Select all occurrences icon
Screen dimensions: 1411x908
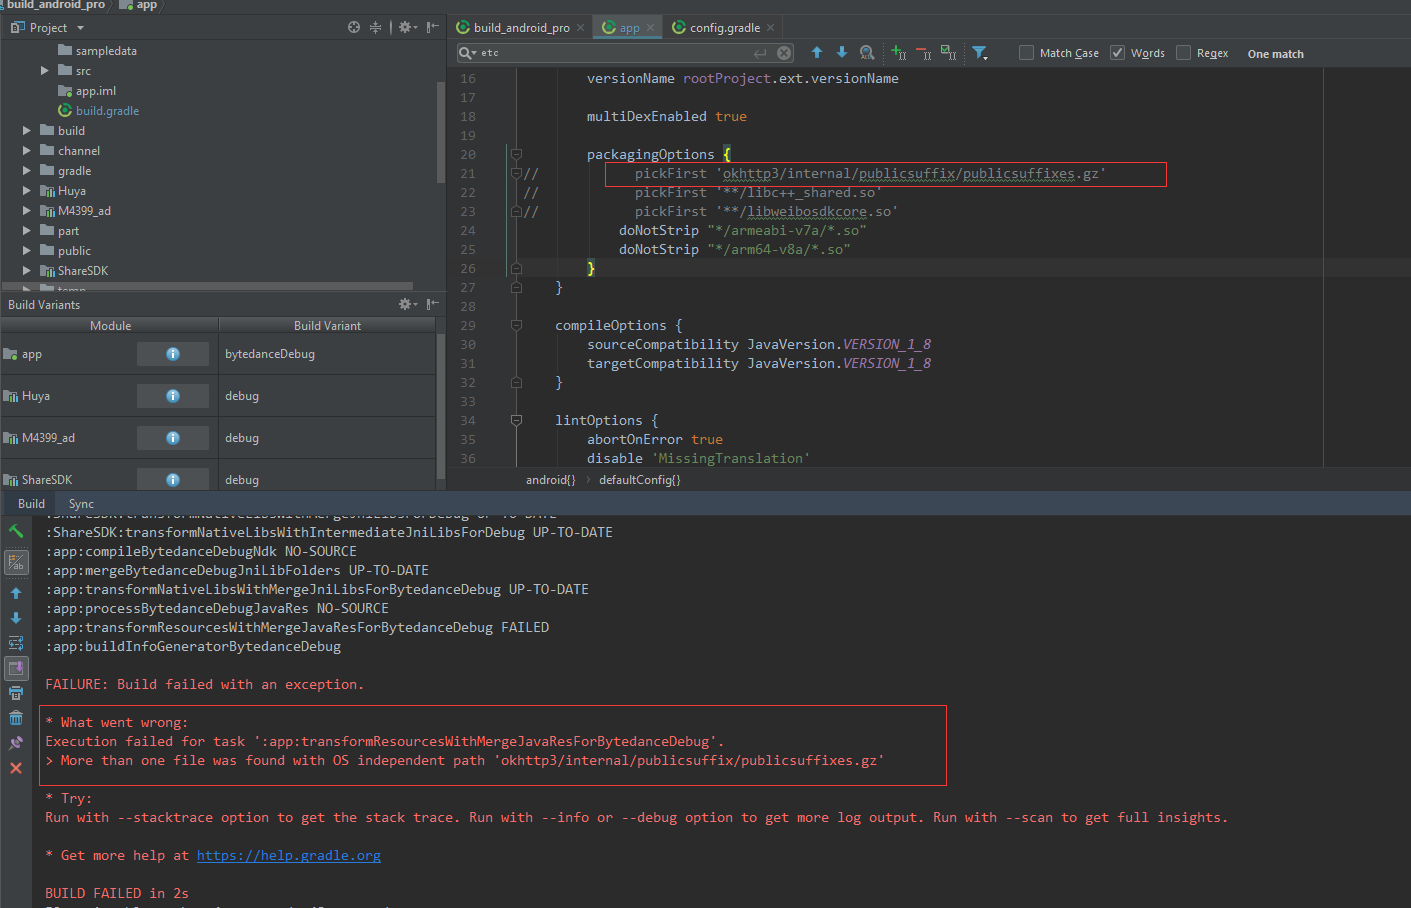coord(948,53)
